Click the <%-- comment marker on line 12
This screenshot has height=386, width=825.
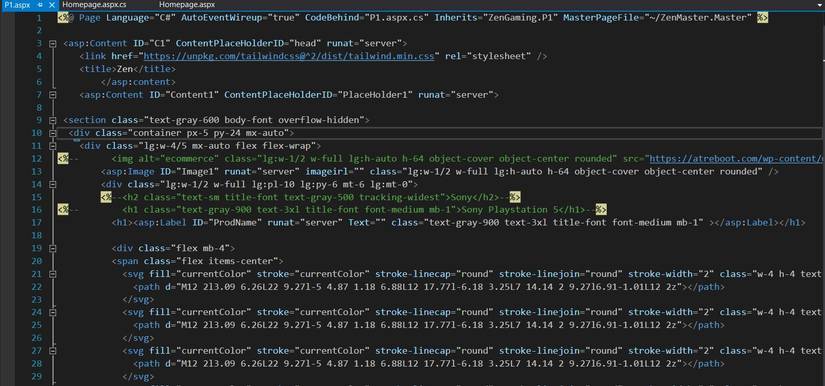68,158
